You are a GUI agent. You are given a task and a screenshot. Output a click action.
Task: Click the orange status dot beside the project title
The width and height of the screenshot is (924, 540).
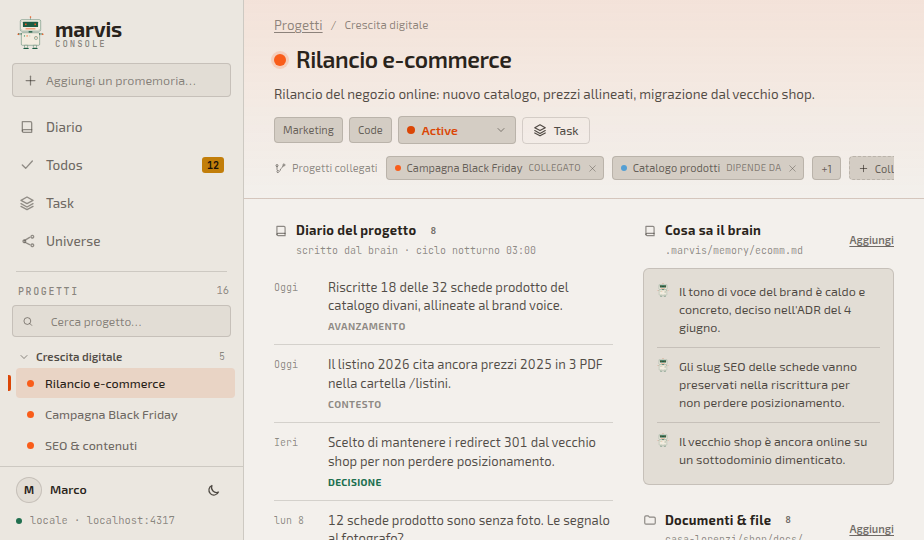(280, 60)
